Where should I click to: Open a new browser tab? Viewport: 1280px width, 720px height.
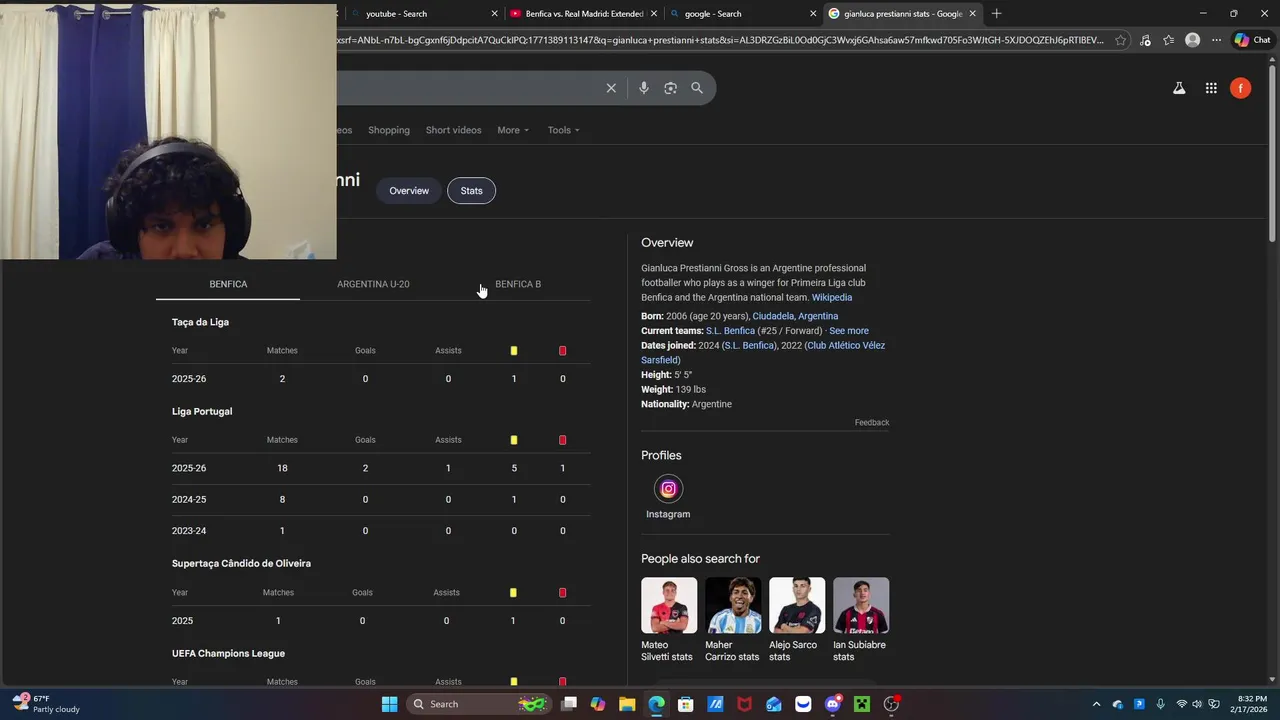click(x=996, y=14)
